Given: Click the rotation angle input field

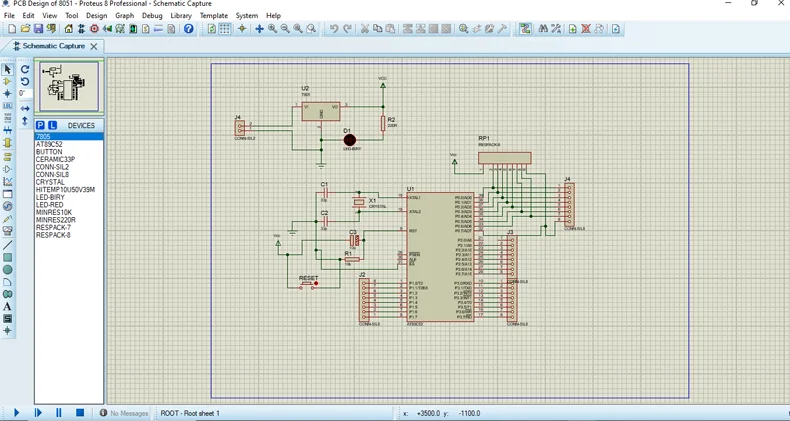Looking at the screenshot, I should click(25, 94).
